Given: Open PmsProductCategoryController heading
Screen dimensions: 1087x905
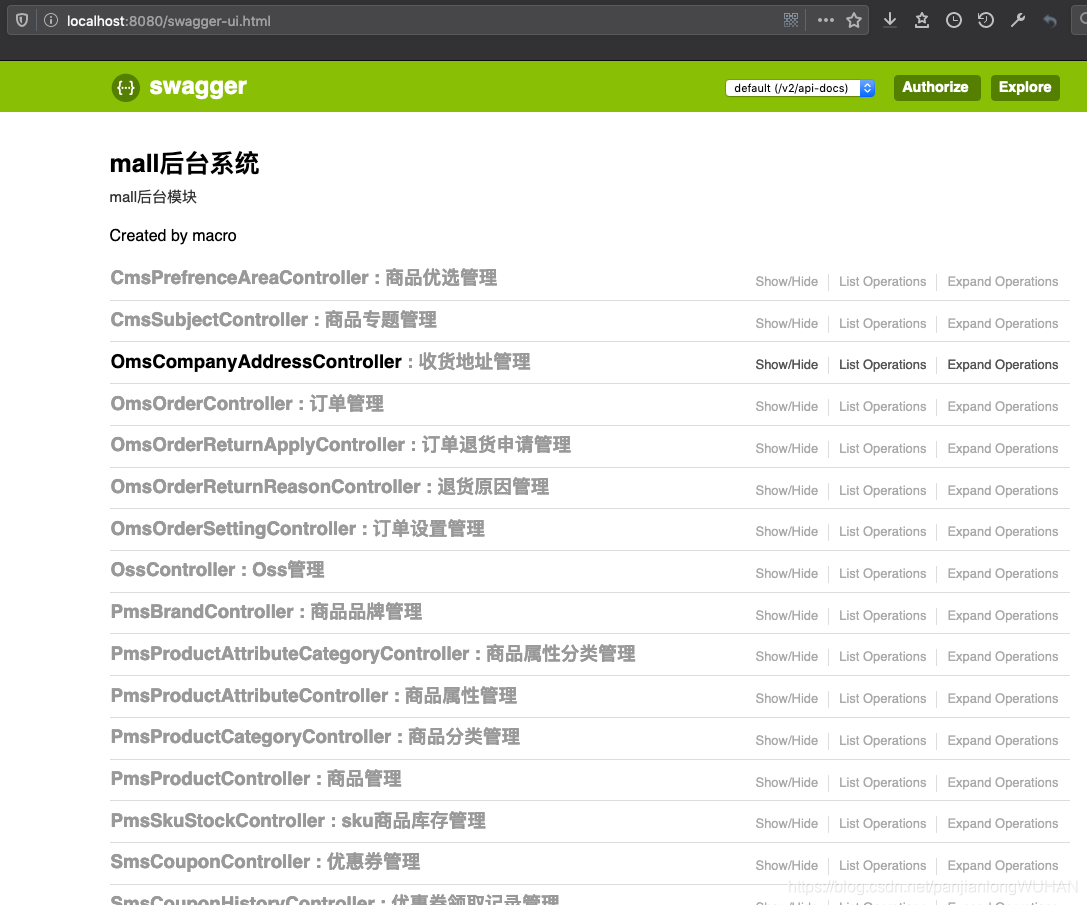Looking at the screenshot, I should pyautogui.click(x=315, y=736).
